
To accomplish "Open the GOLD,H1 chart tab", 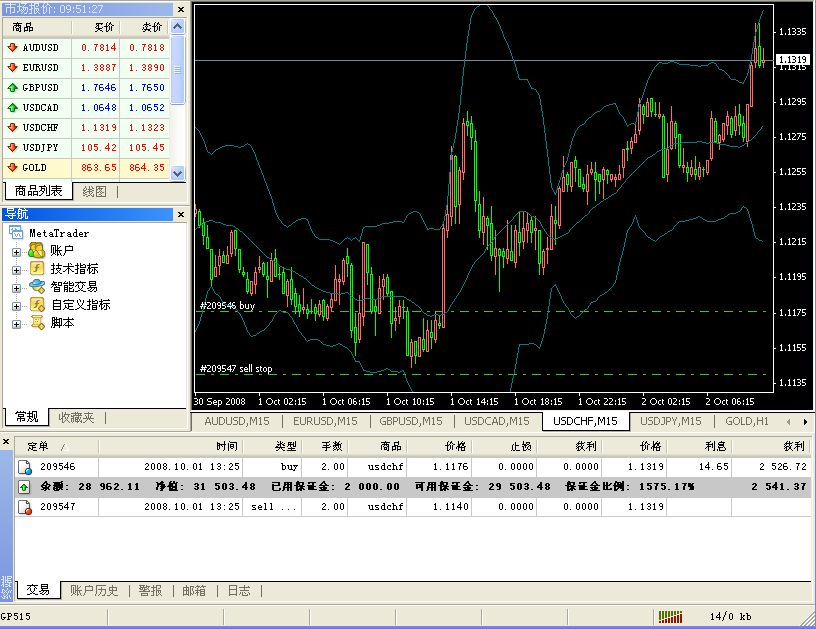I will 746,421.
